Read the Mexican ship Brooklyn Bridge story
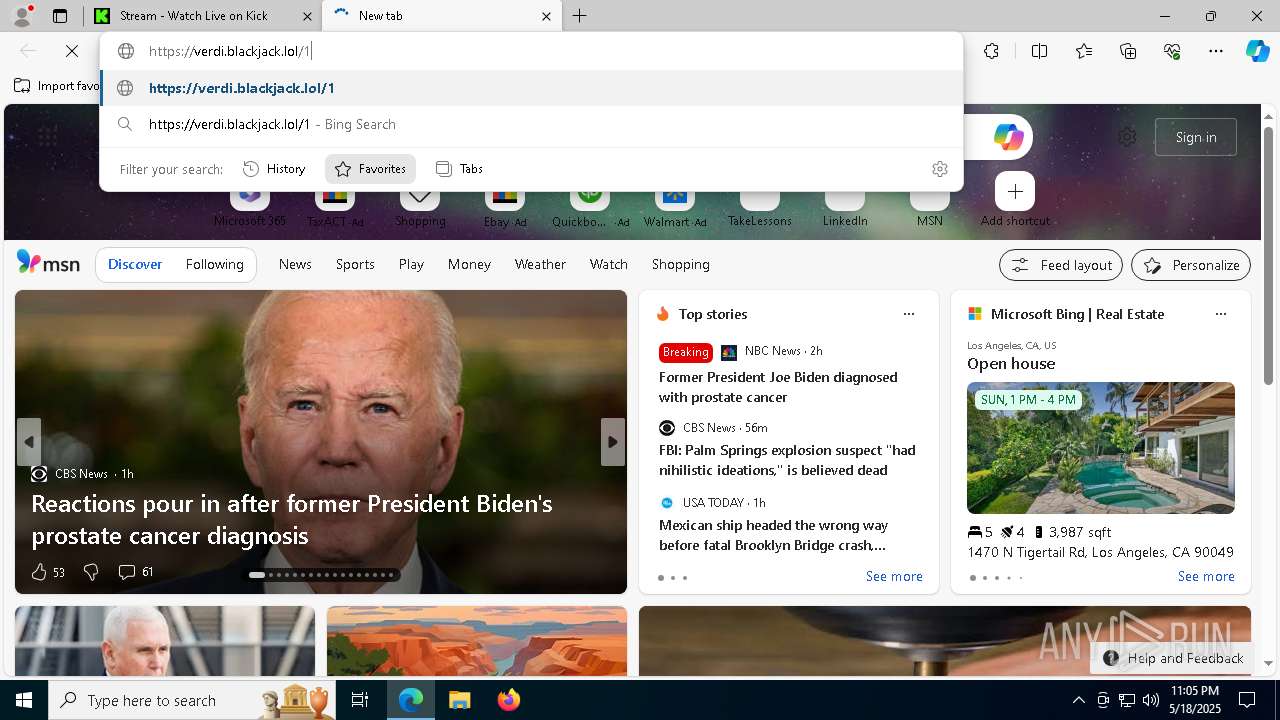Viewport: 1280px width, 720px height. point(773,535)
